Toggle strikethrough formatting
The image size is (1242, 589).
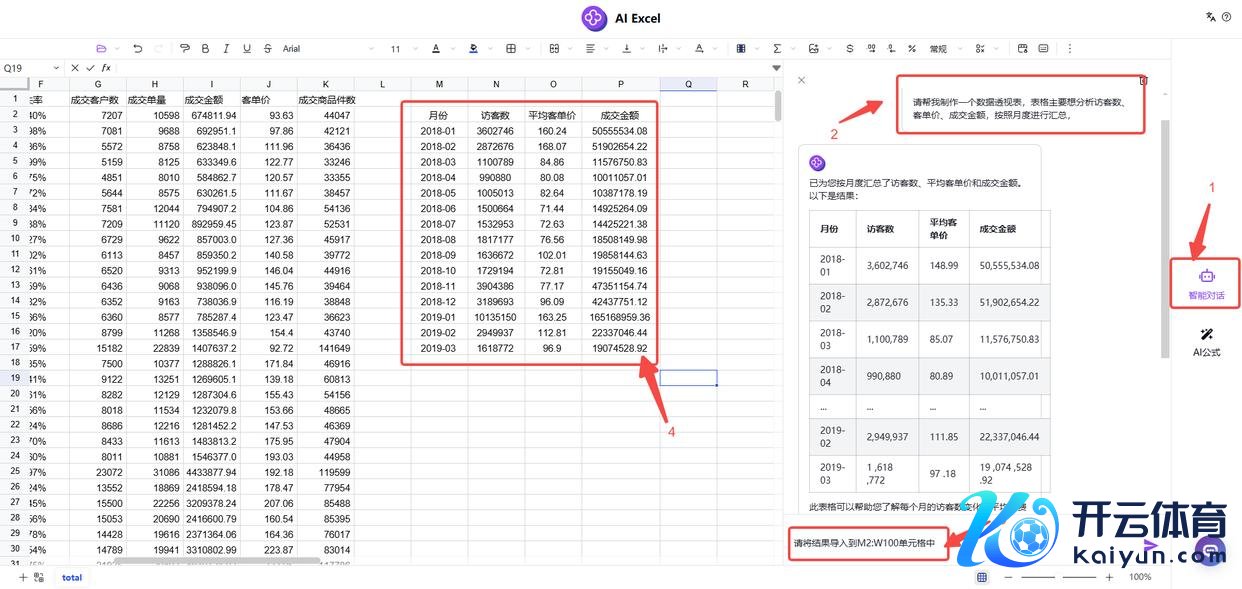(x=267, y=48)
